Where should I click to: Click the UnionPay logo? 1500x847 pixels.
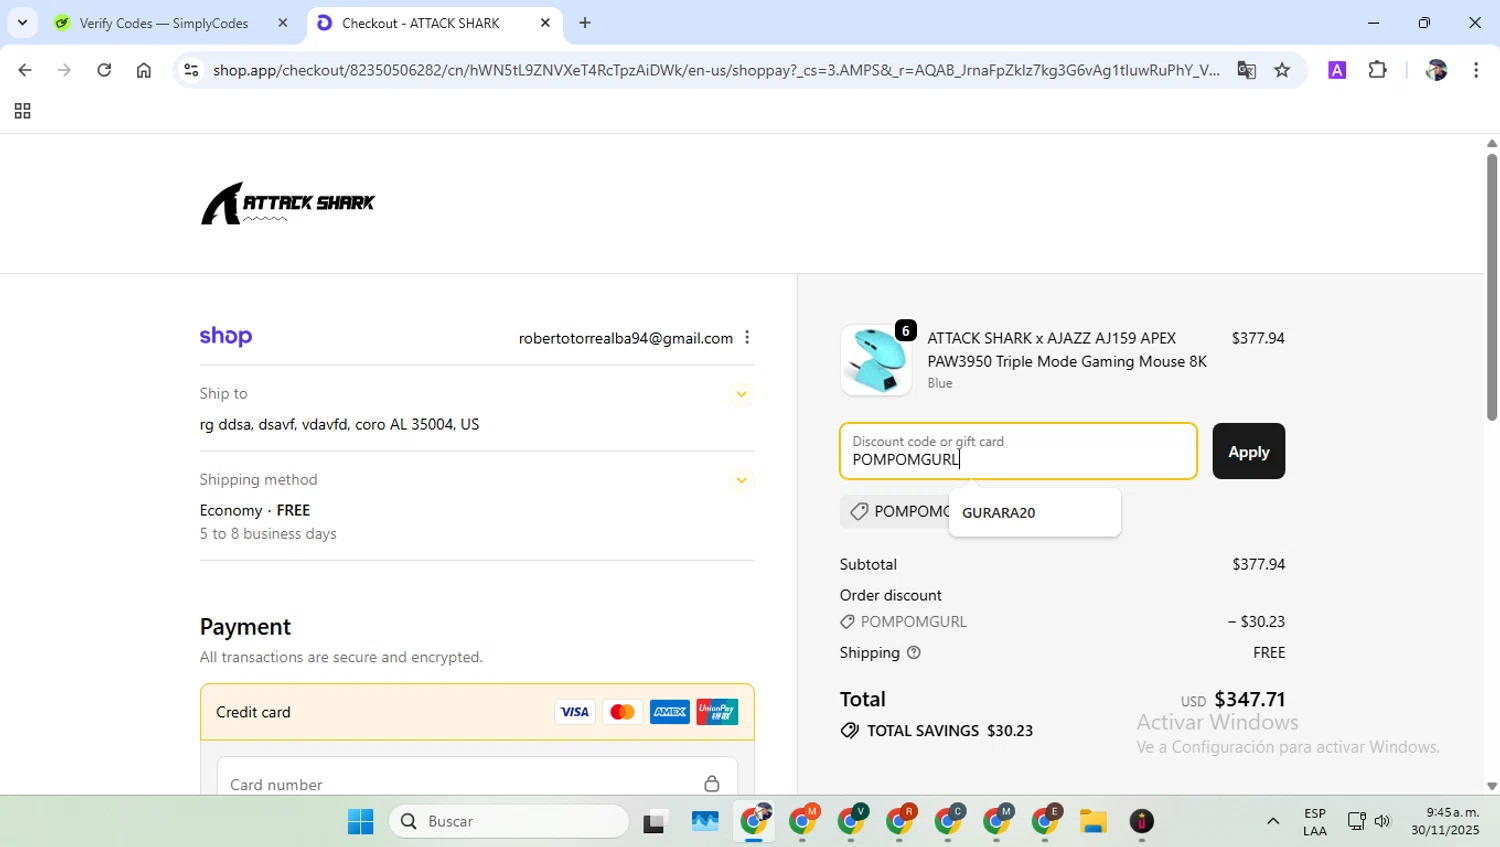(717, 712)
